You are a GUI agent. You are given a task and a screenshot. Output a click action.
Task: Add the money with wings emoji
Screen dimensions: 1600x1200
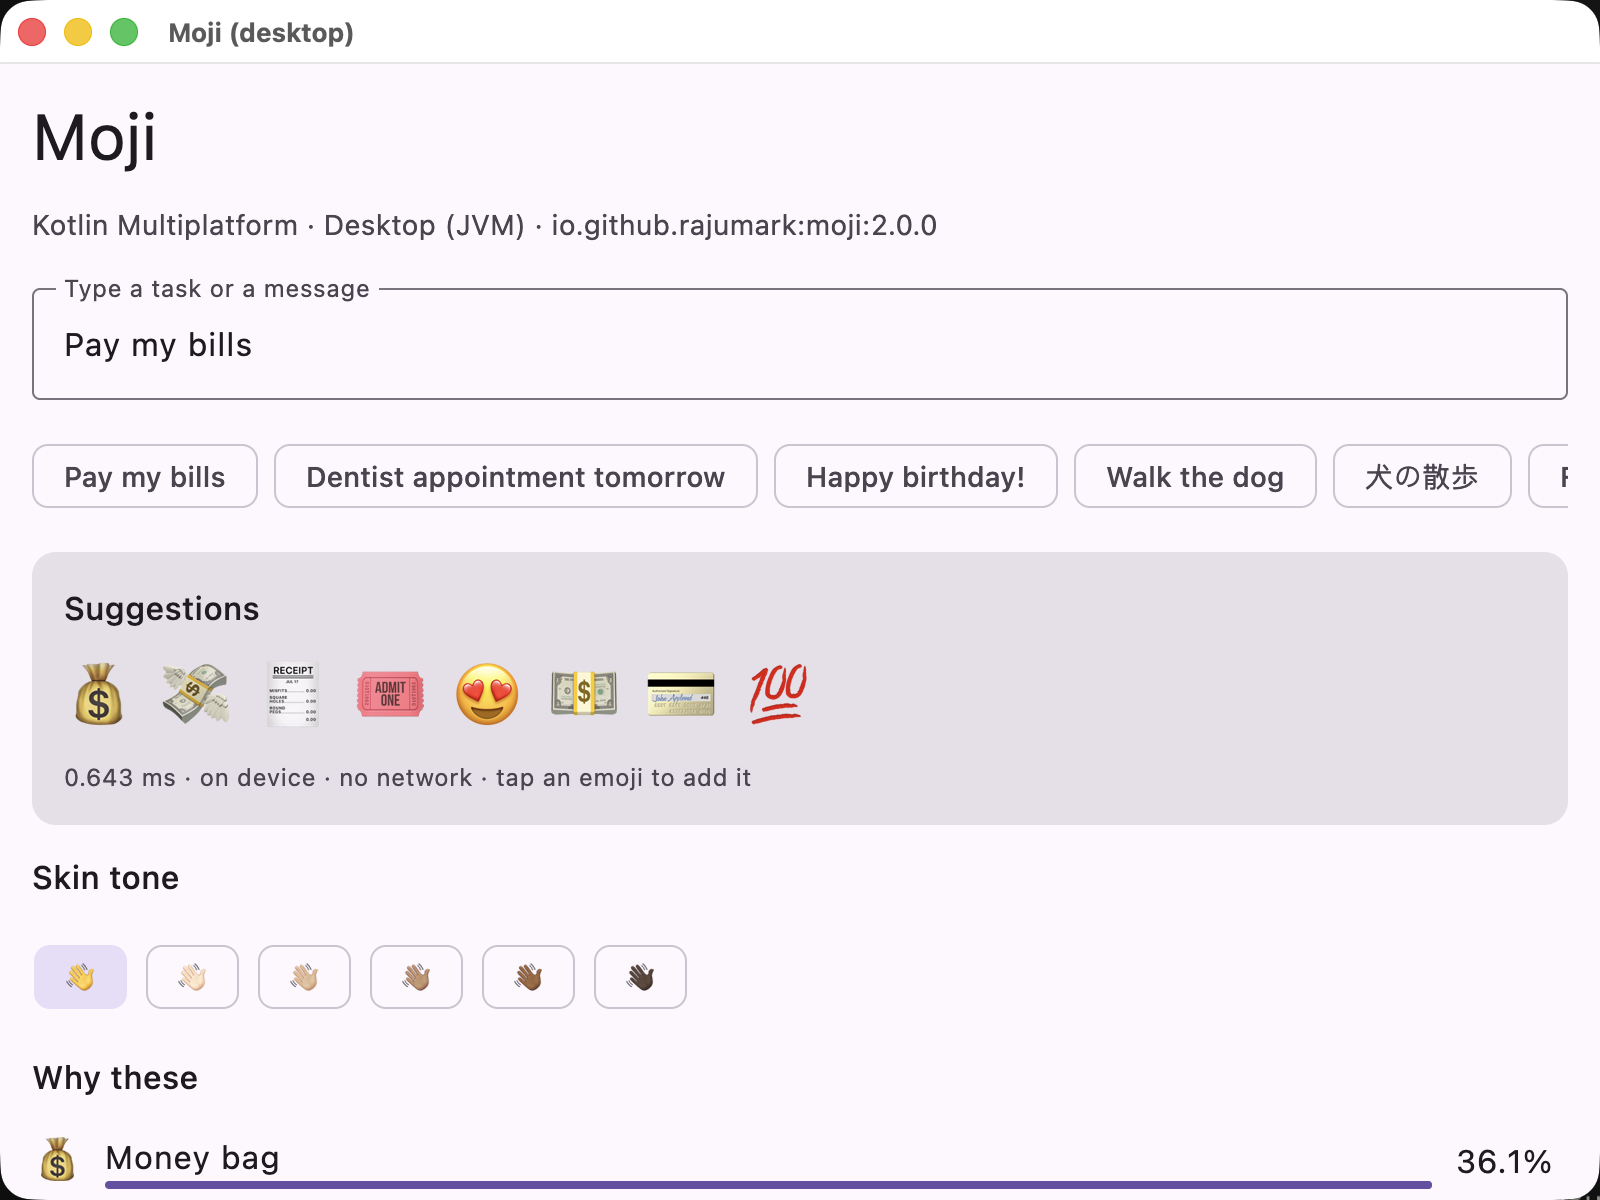[x=196, y=694]
